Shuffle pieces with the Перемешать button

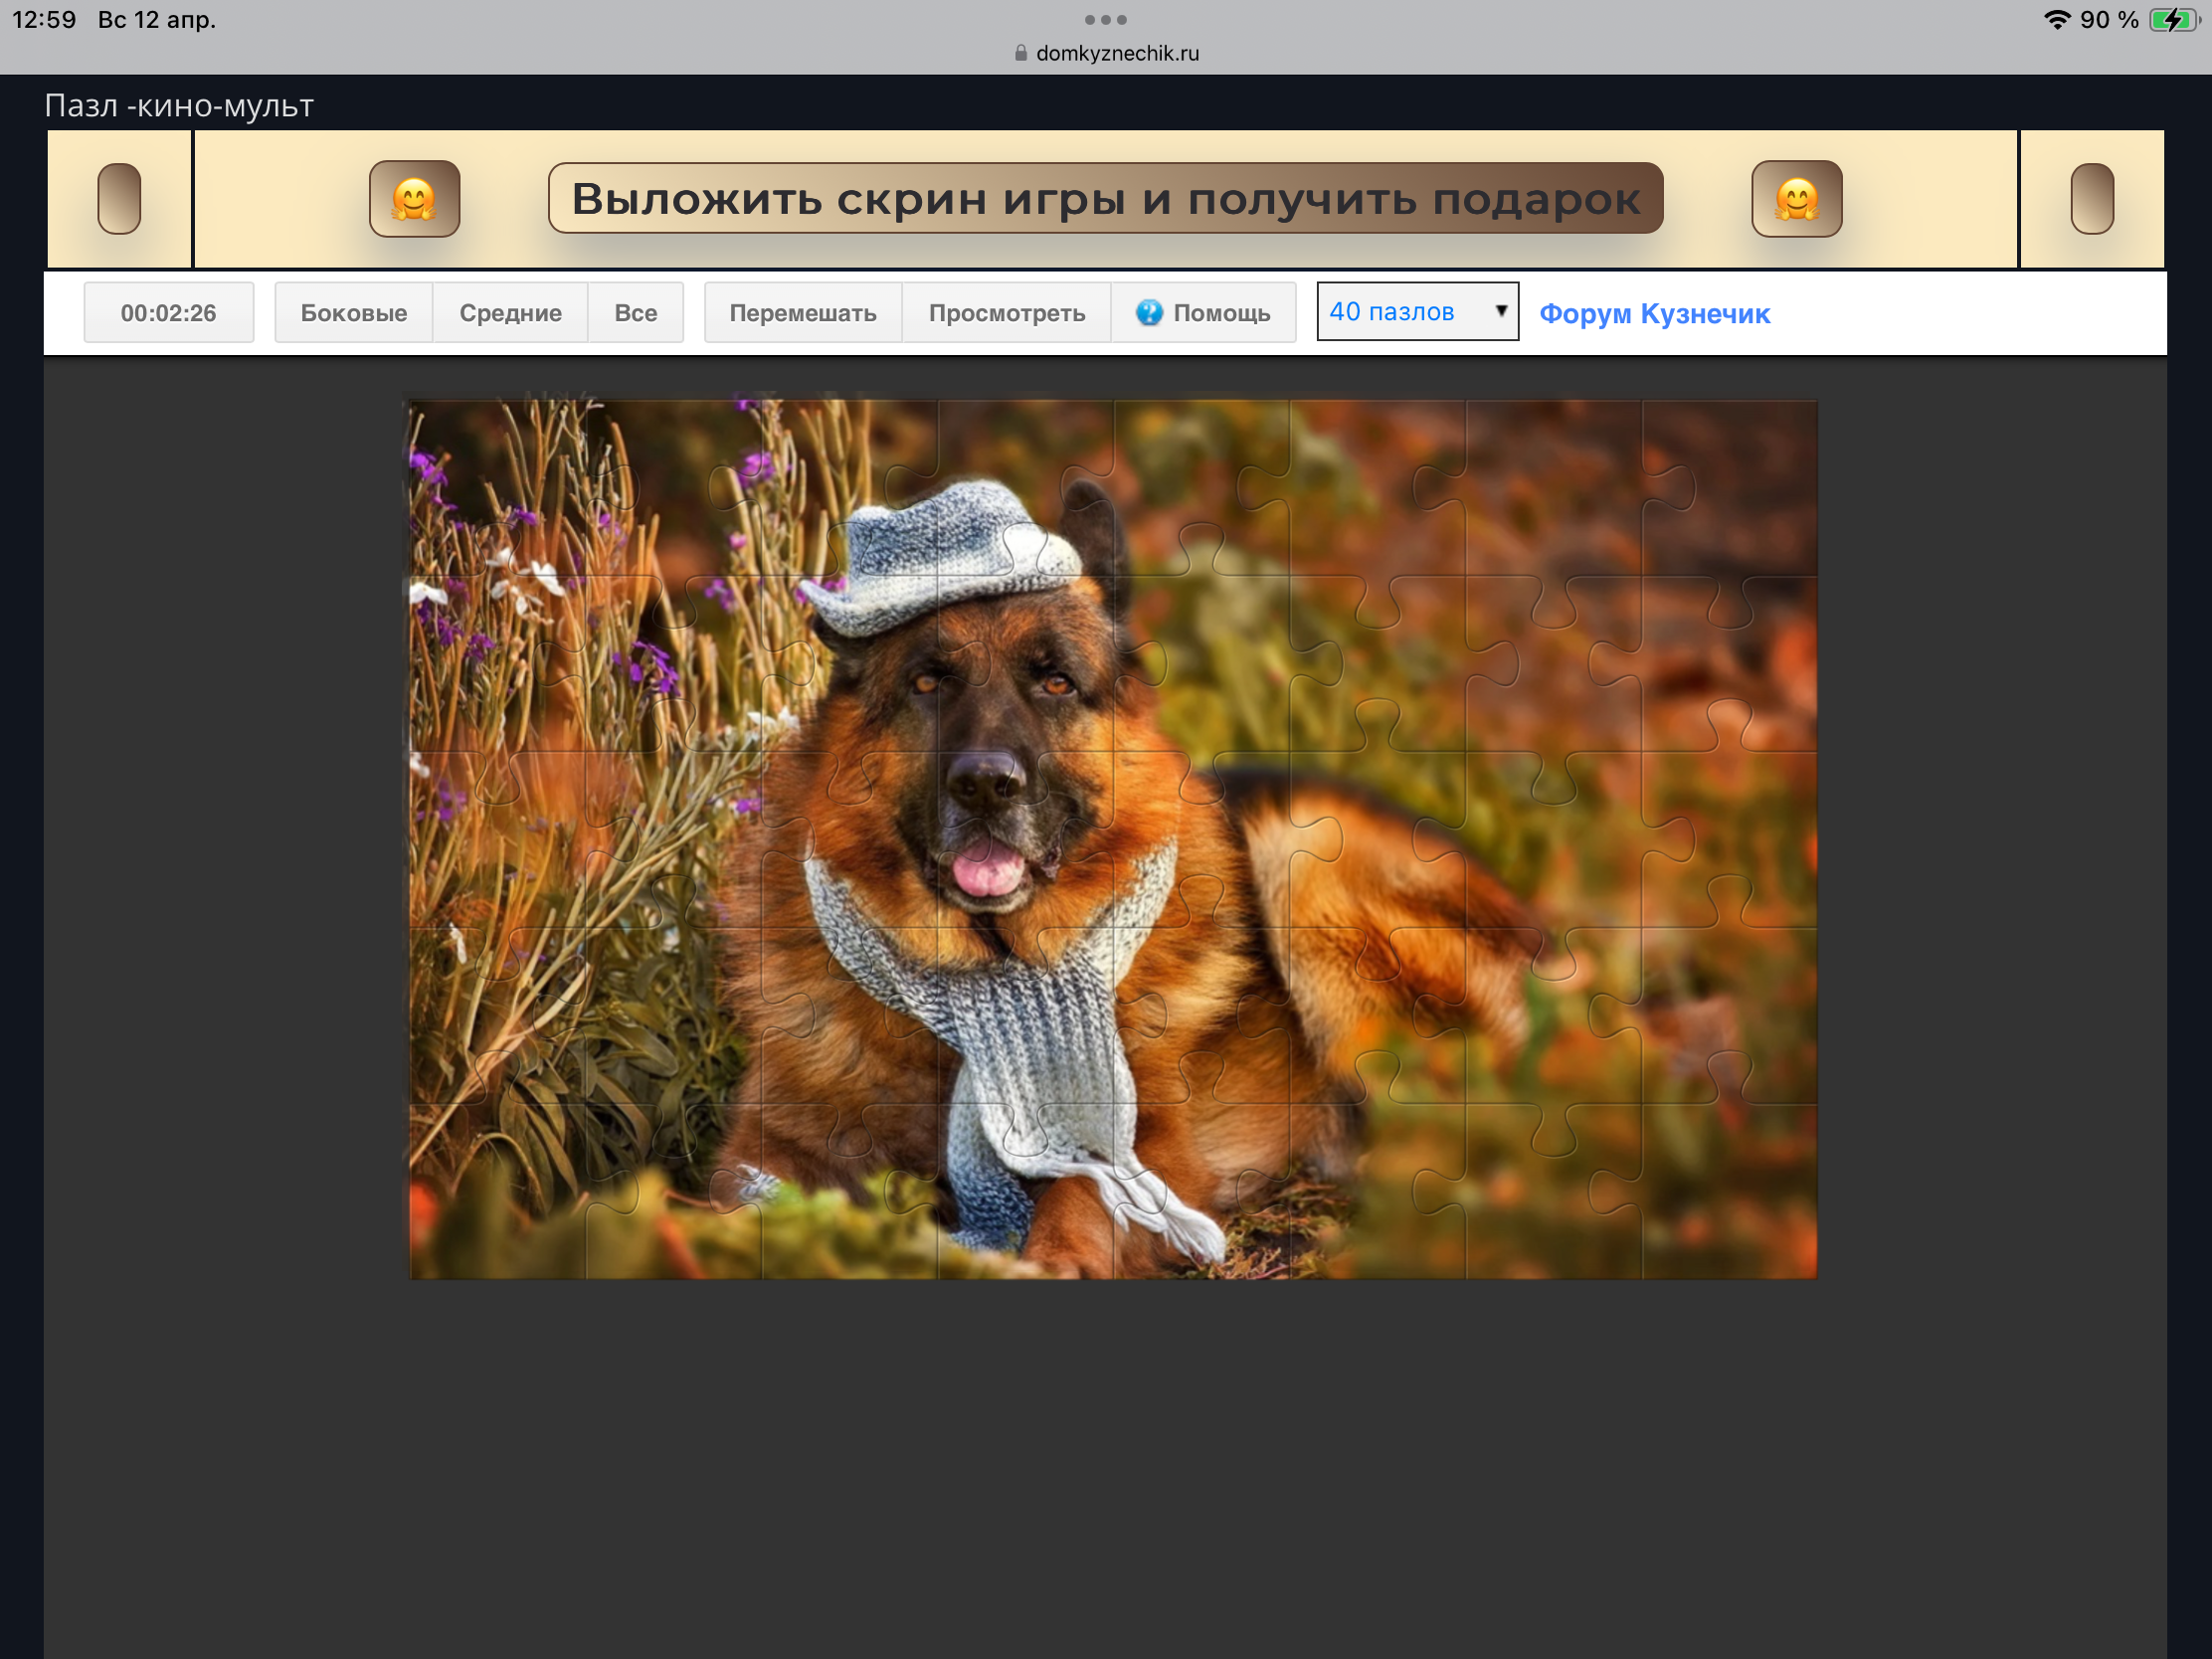coord(802,313)
